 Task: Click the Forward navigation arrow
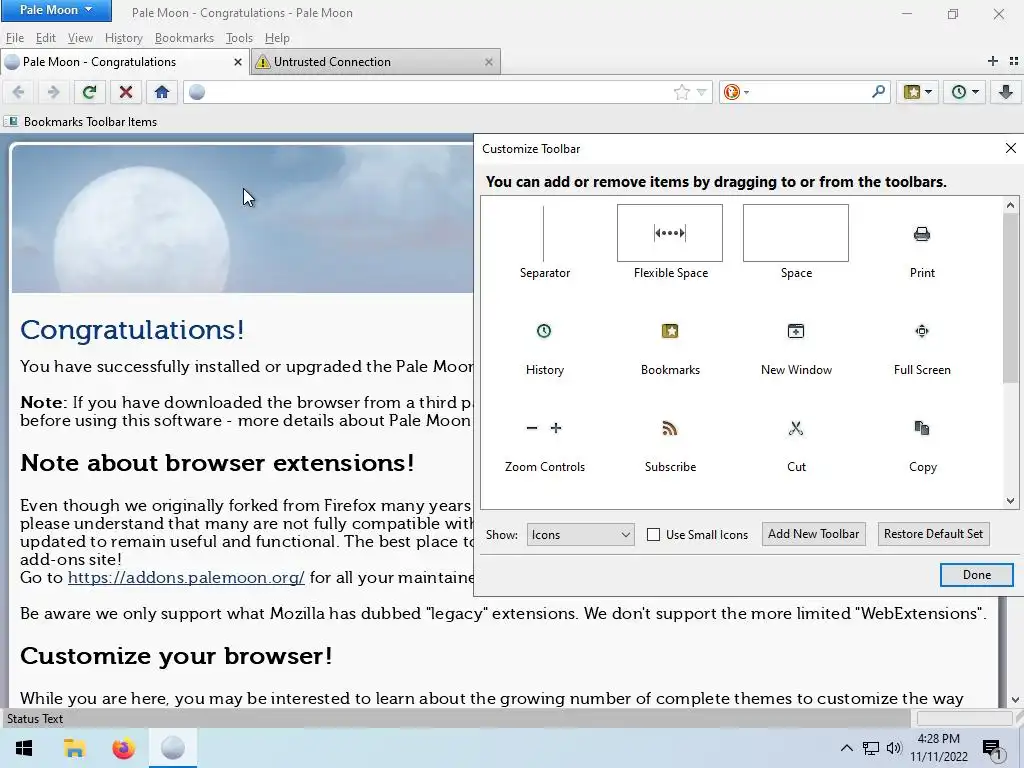pos(54,92)
